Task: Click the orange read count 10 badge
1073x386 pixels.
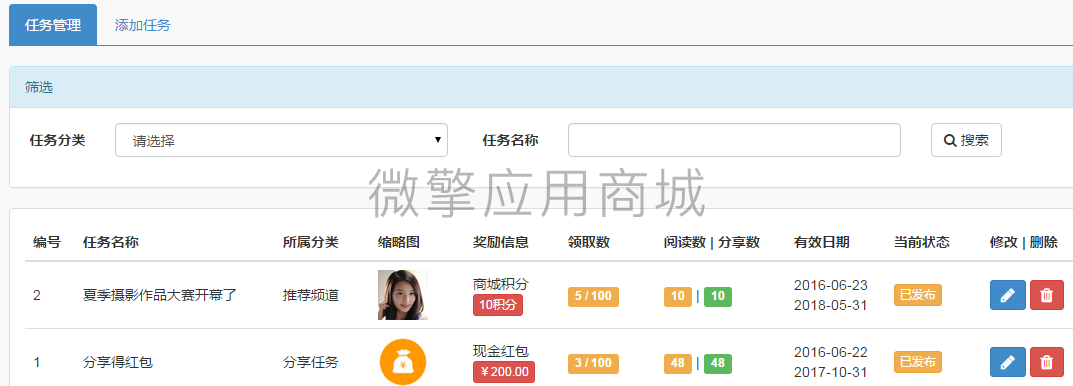Action: tap(677, 296)
